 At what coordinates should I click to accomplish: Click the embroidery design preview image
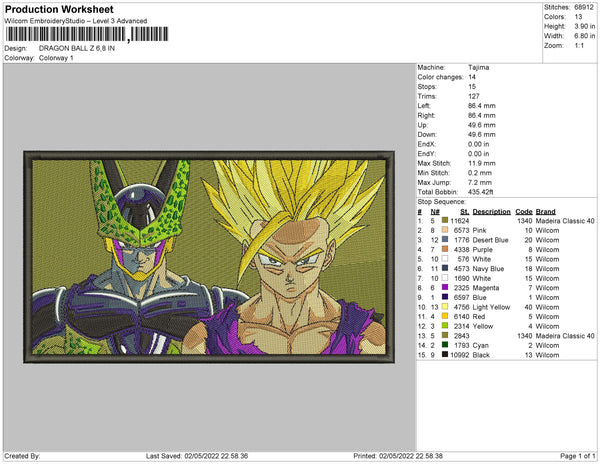[209, 257]
